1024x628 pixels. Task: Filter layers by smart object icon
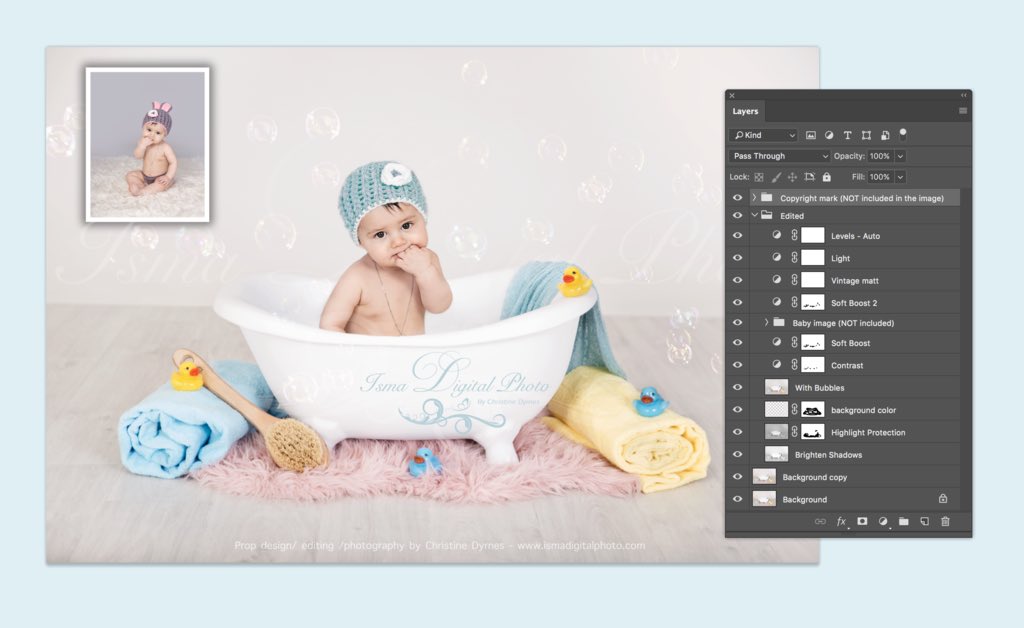[x=885, y=135]
